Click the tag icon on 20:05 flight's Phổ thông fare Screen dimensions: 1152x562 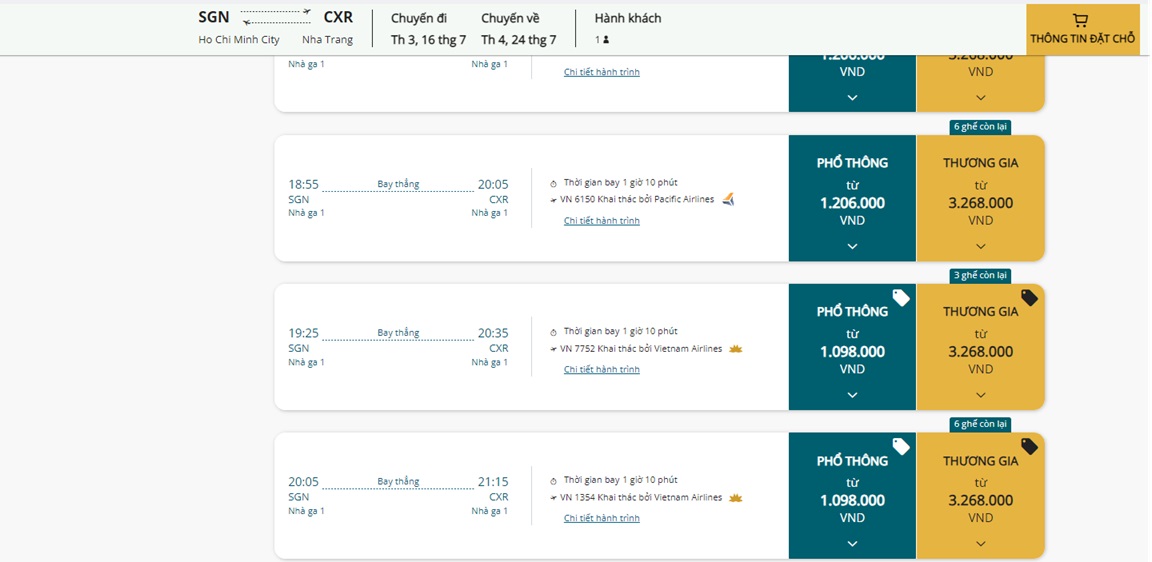[x=901, y=447]
